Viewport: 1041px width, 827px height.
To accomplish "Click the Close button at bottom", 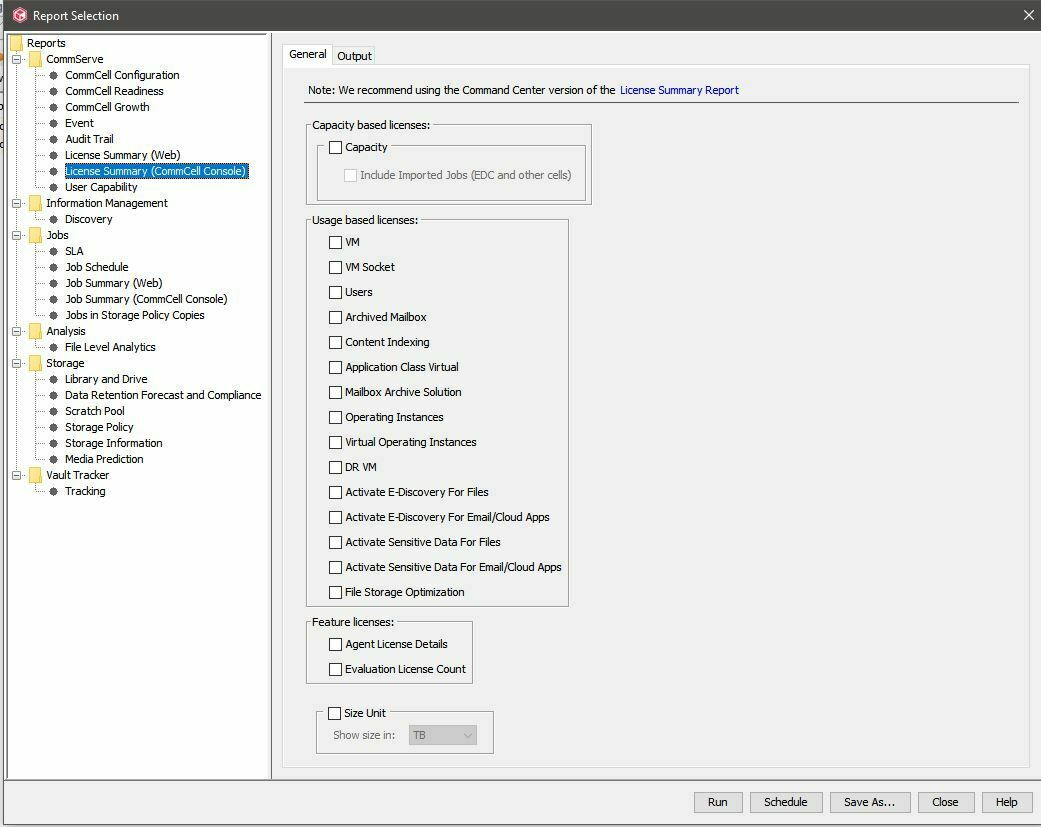I will coord(945,802).
